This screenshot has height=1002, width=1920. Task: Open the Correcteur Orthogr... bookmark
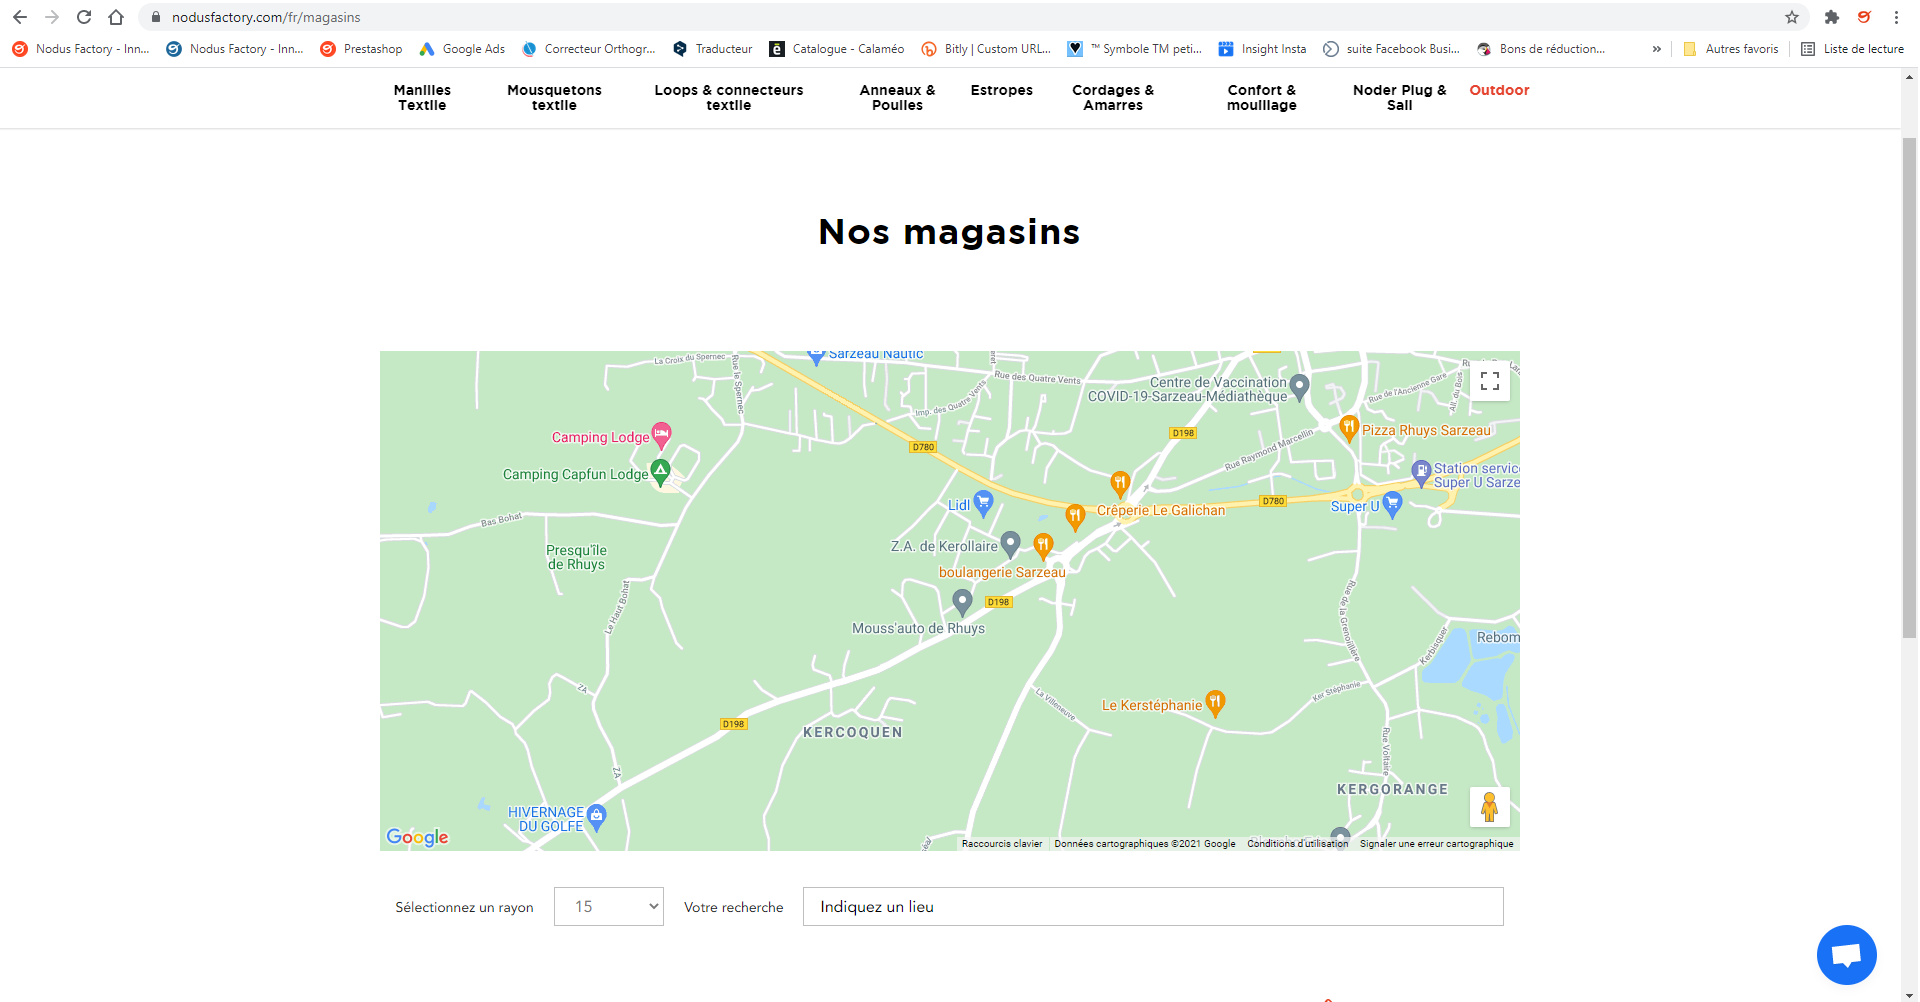click(589, 49)
